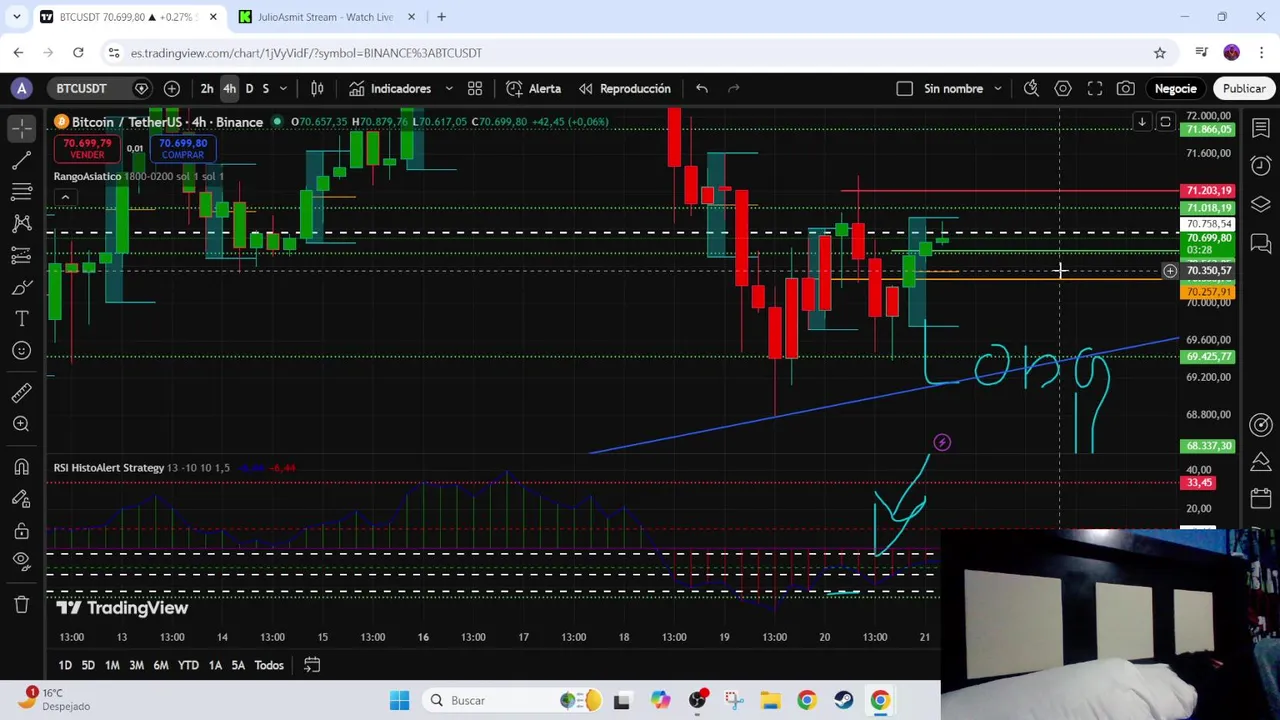Select the 4h timeframe
Screen dimensions: 1280x720
tap(229, 89)
